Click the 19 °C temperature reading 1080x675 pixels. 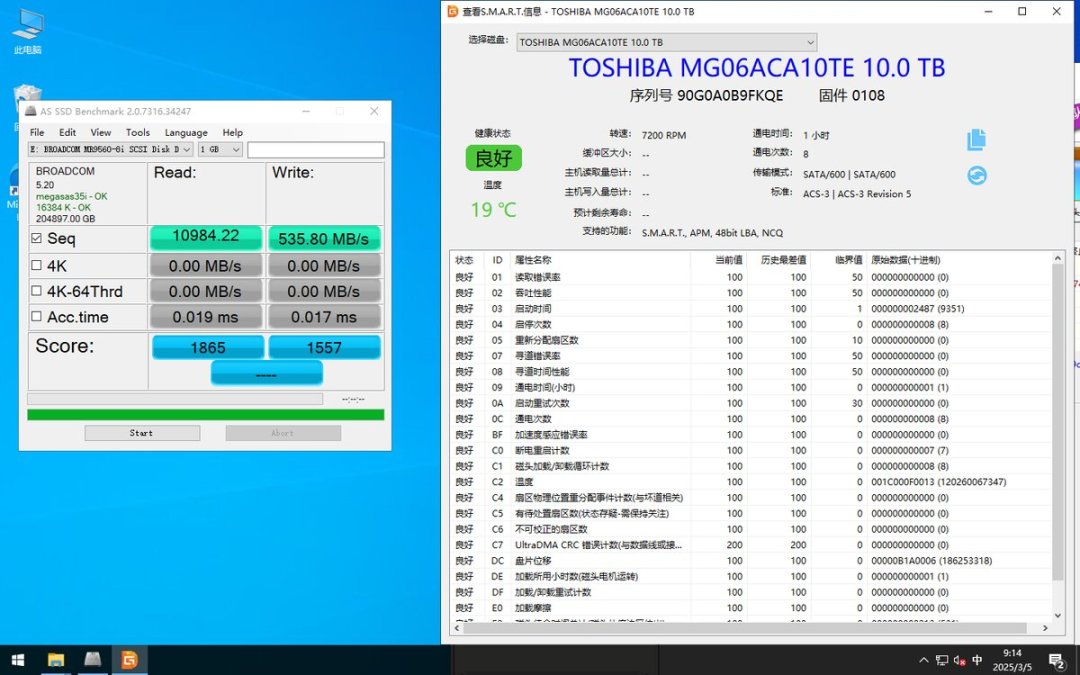pyautogui.click(x=493, y=209)
